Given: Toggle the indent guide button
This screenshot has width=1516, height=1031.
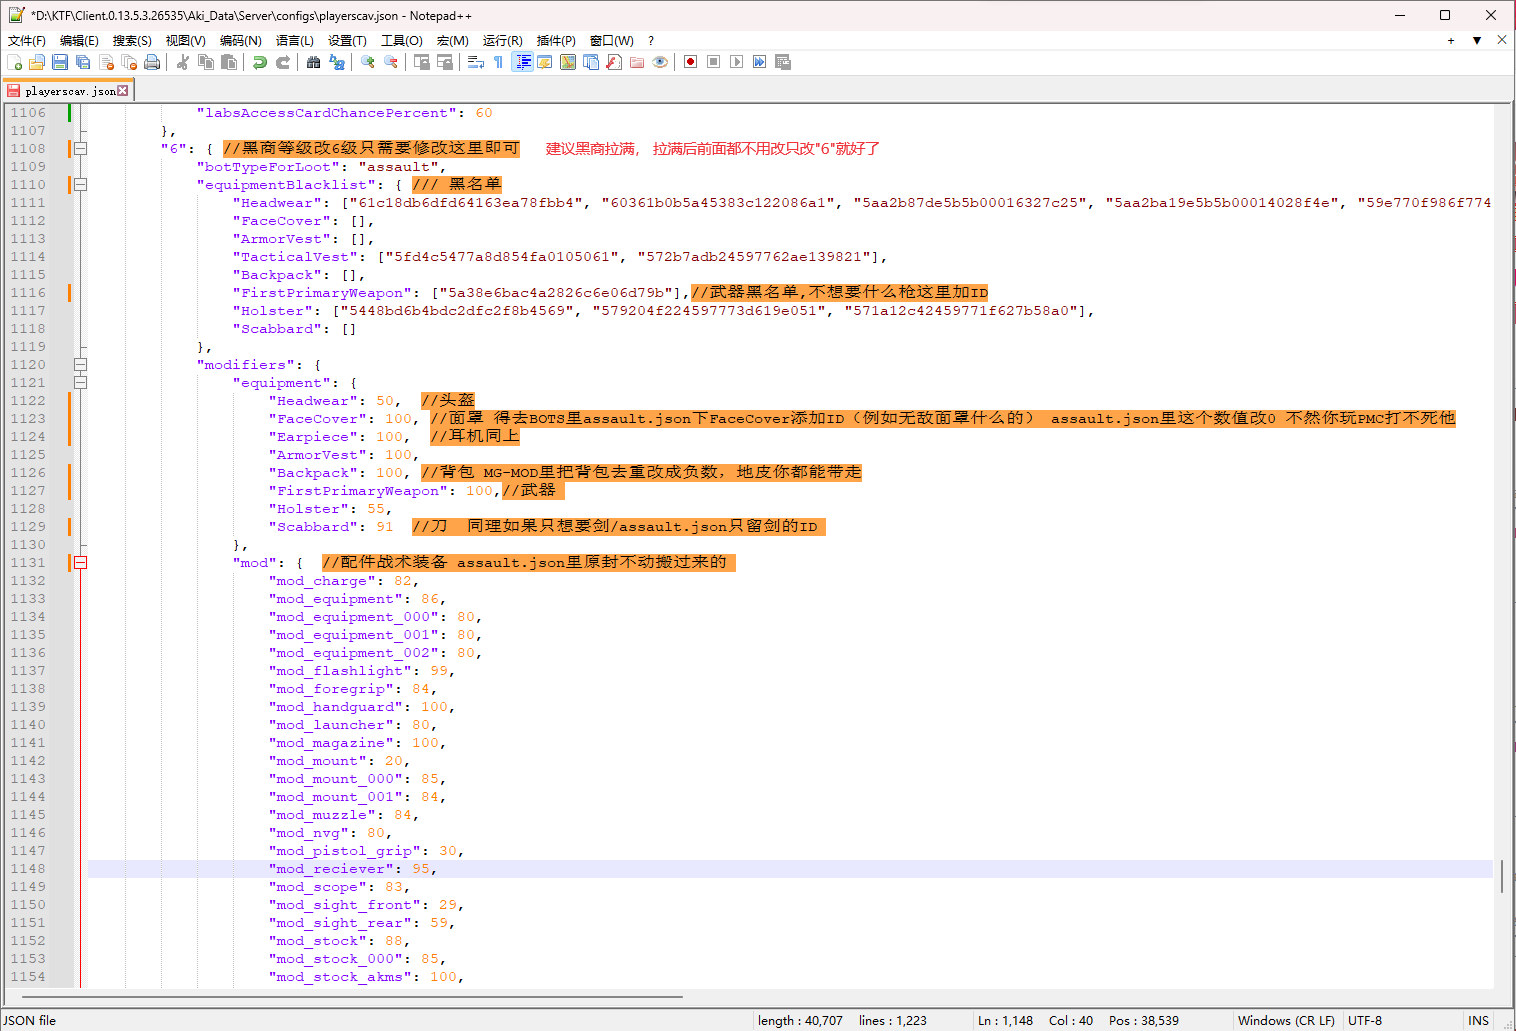Looking at the screenshot, I should tap(522, 62).
